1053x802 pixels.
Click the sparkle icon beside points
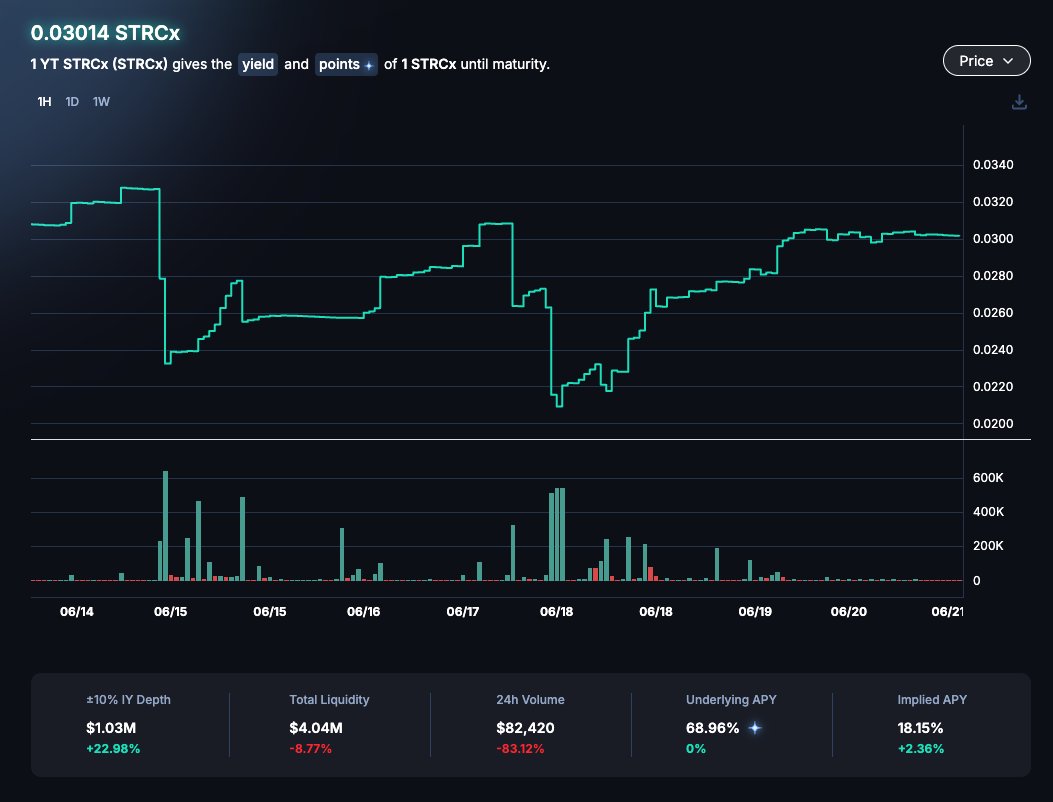369,65
